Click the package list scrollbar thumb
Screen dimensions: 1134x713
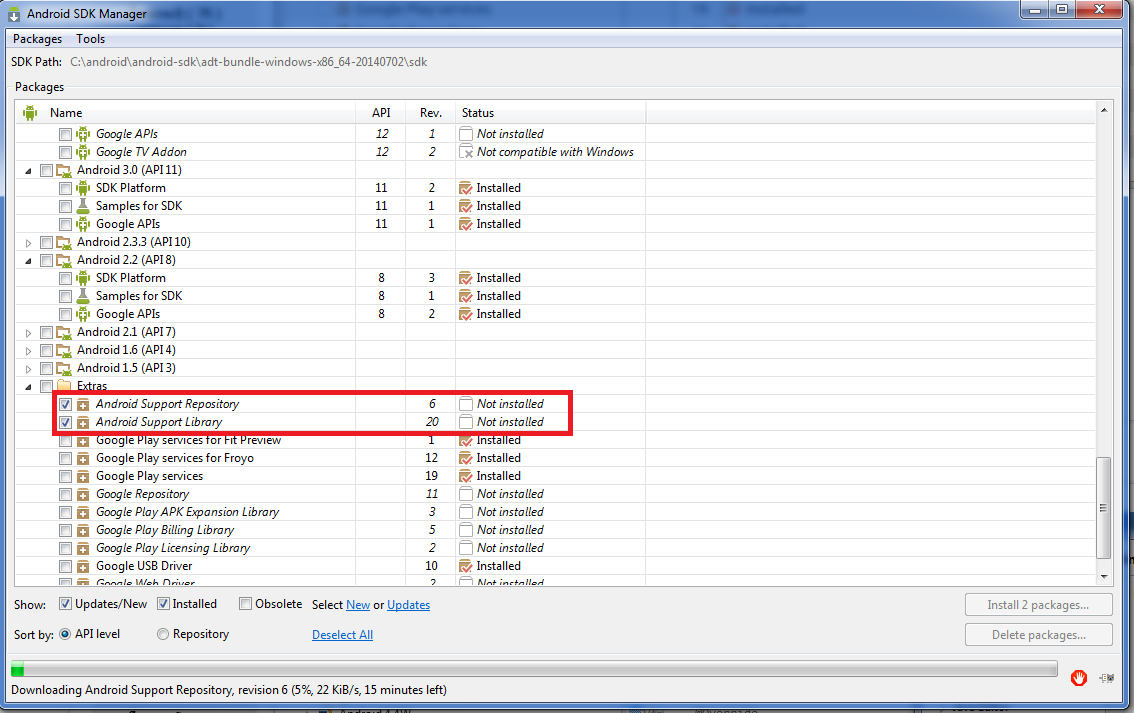tap(1104, 508)
